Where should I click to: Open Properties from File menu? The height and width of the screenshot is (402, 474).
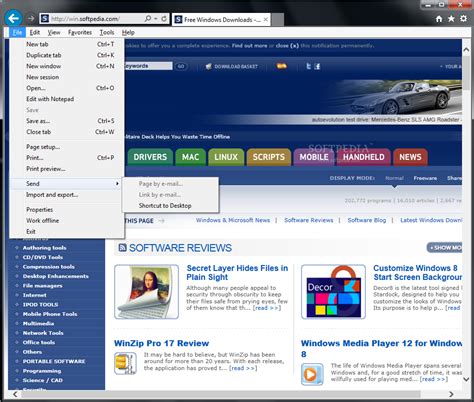click(x=67, y=209)
